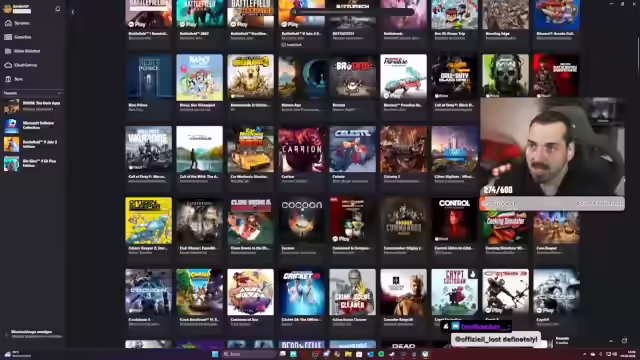Click the taskbar Search box
The image size is (640, 360).
(x=249, y=354)
